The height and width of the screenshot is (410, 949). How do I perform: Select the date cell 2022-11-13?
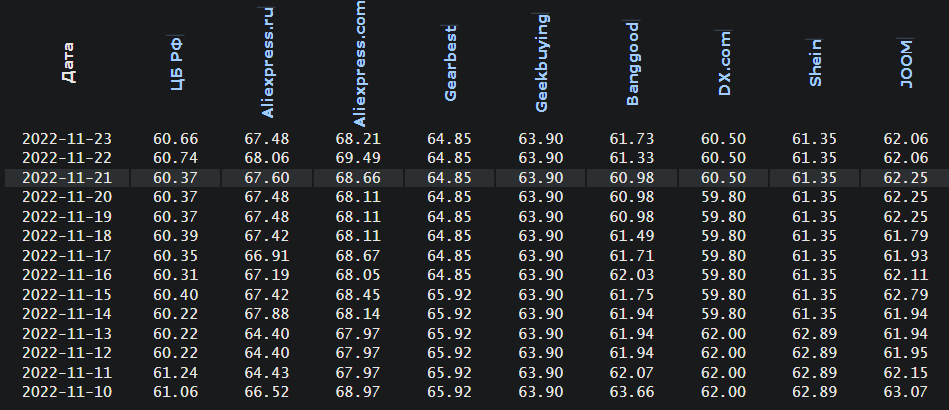coord(67,334)
